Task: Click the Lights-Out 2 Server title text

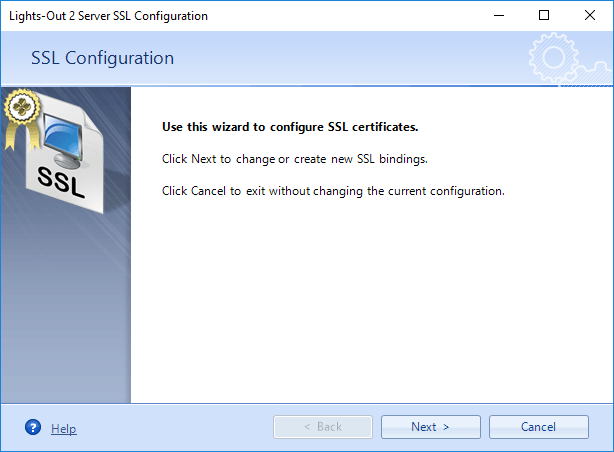Action: (108, 16)
